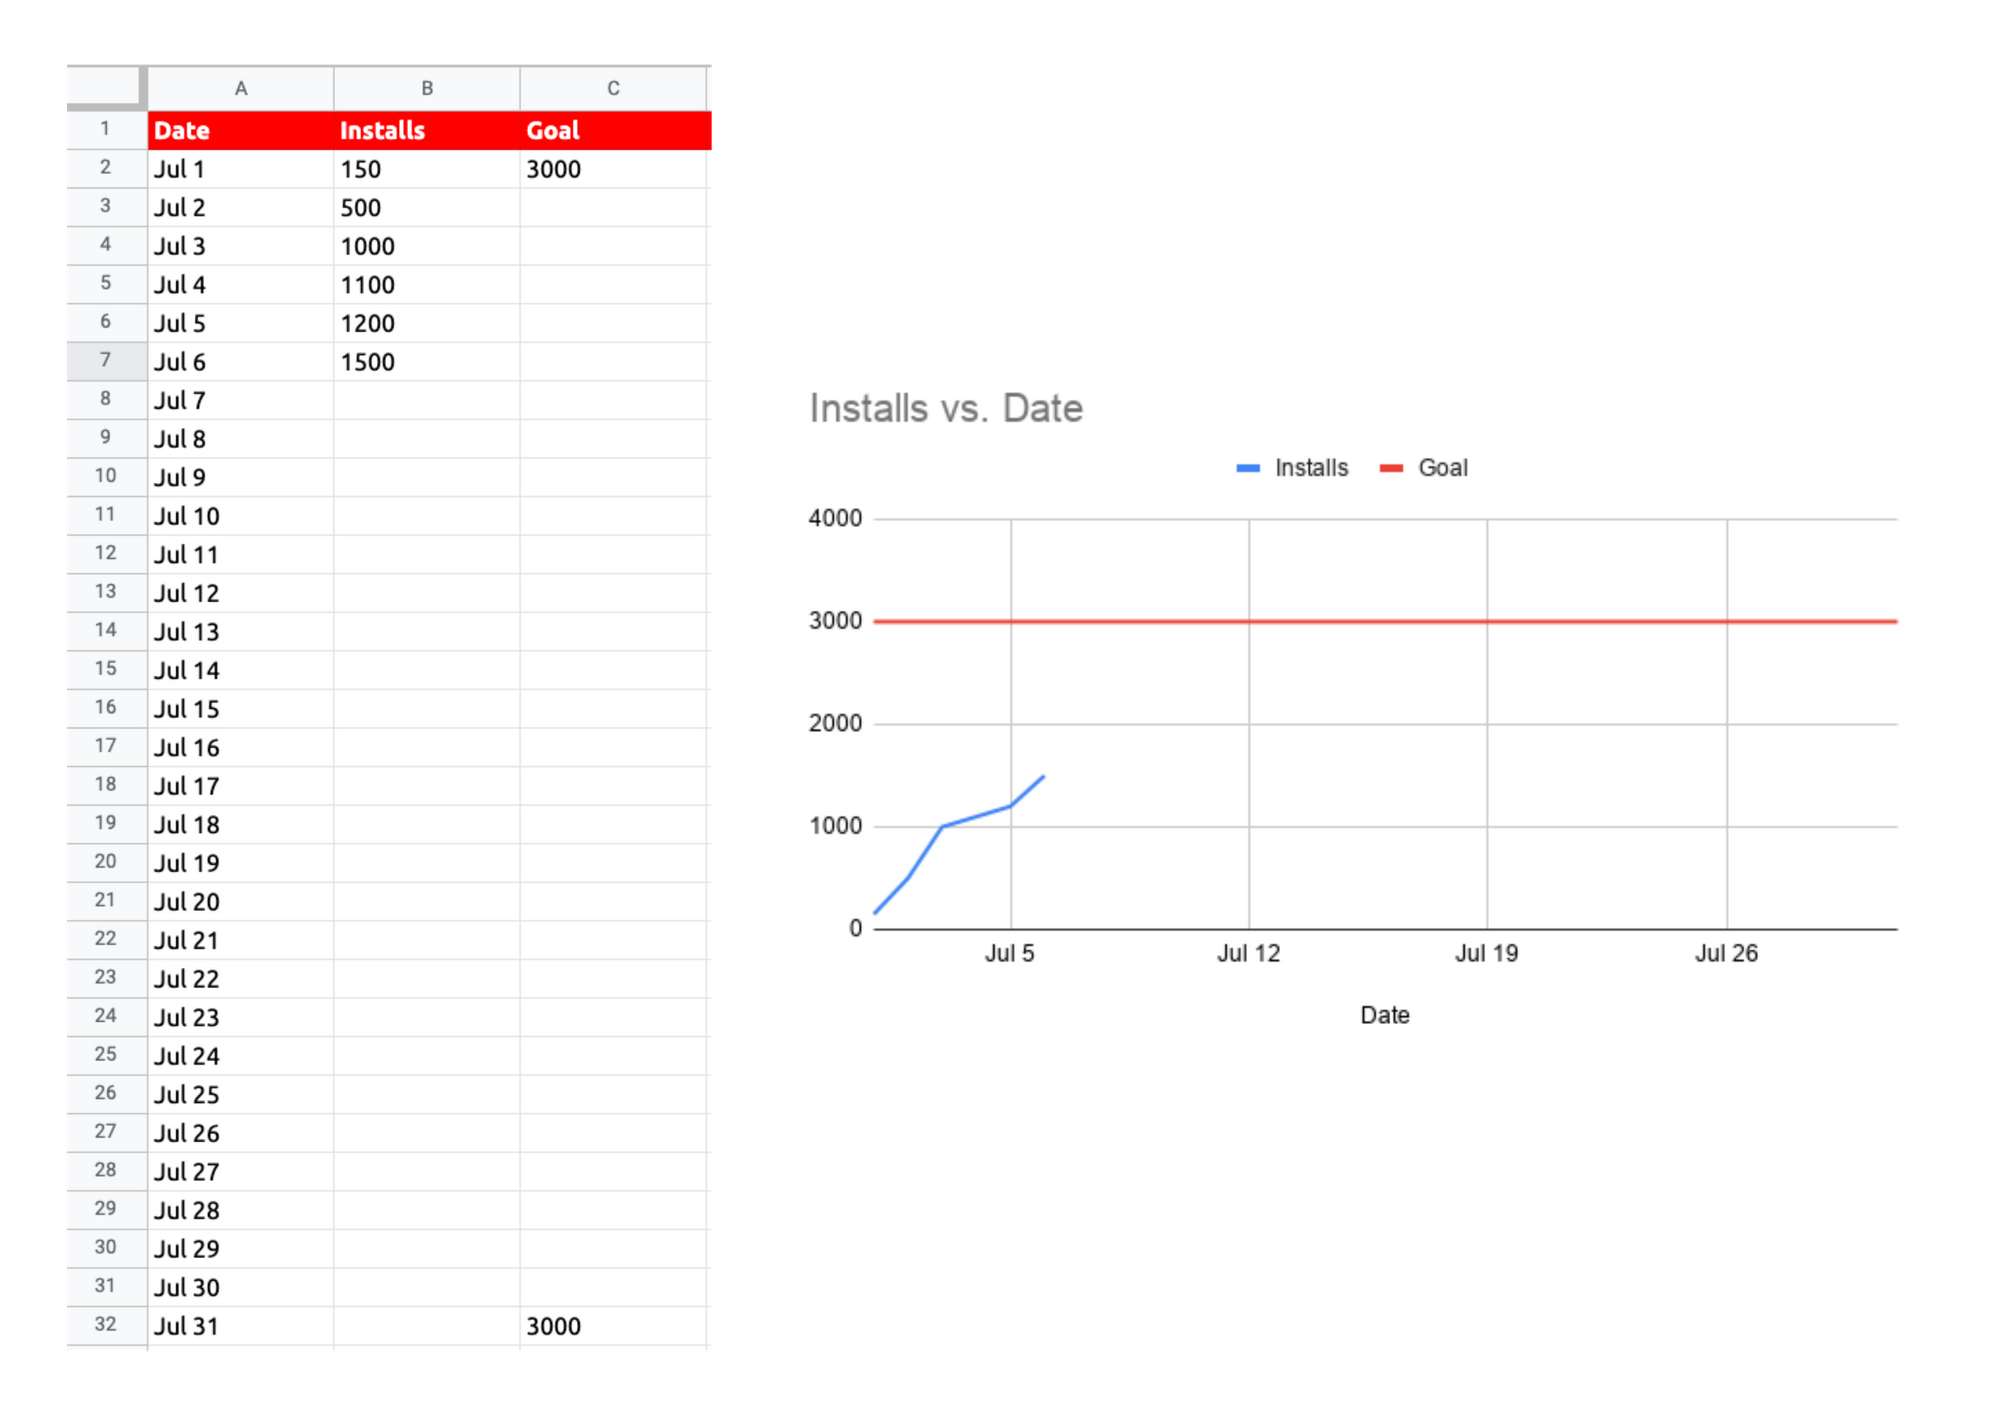The height and width of the screenshot is (1414, 2000).
Task: Click column A header
Action: 240,88
